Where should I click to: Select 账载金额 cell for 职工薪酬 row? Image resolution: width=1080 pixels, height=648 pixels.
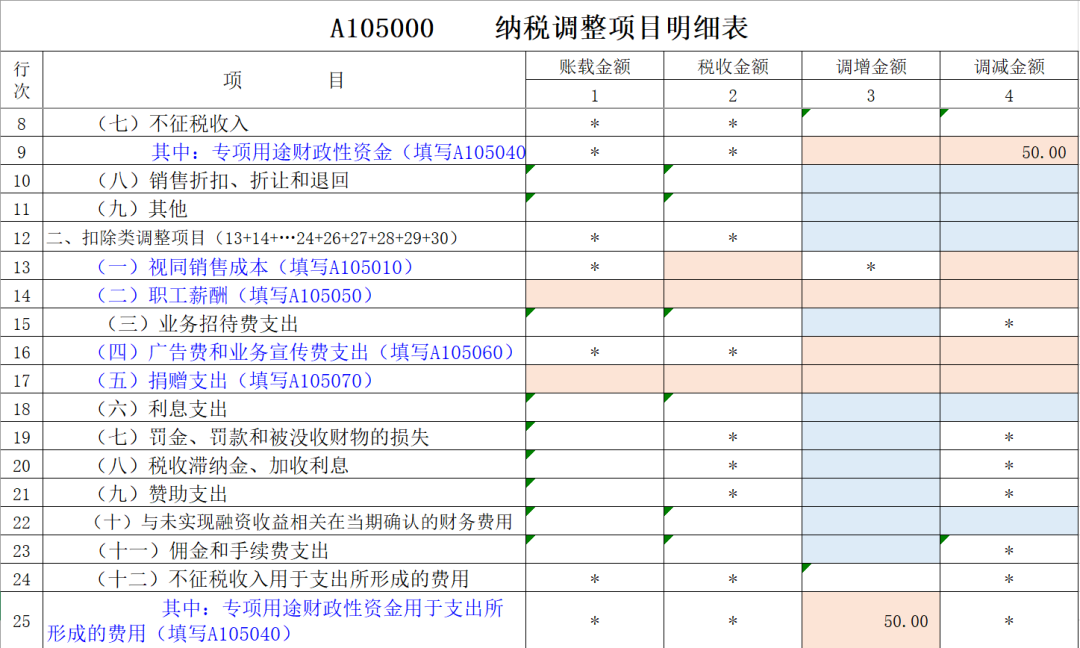click(x=595, y=295)
